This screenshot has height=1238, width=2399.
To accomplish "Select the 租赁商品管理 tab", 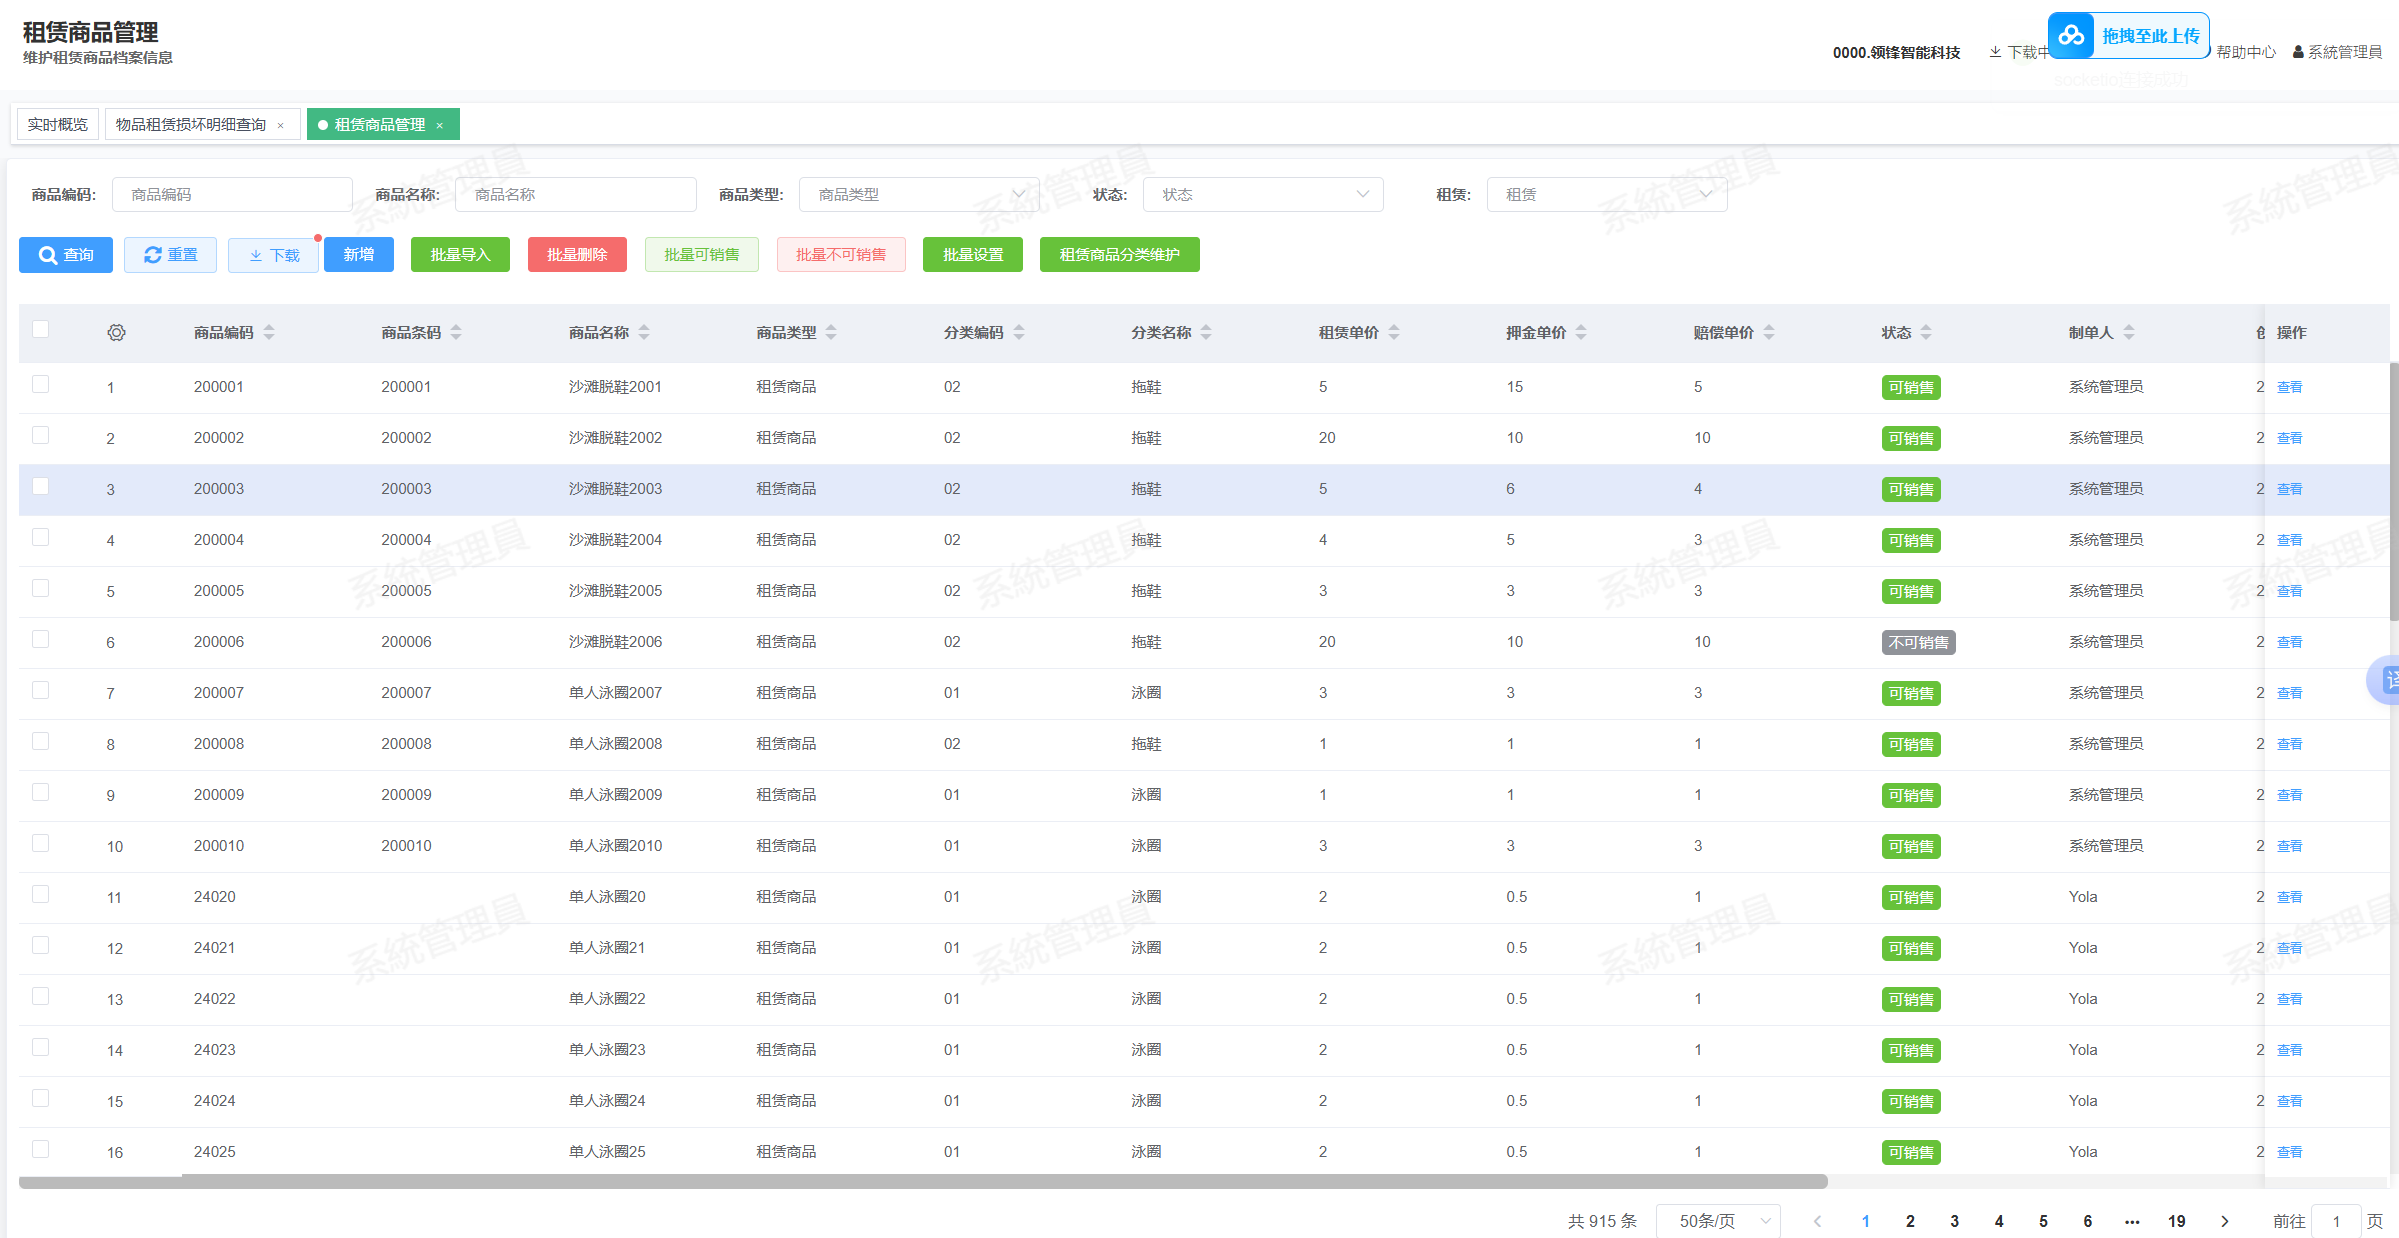I will pyautogui.click(x=379, y=124).
